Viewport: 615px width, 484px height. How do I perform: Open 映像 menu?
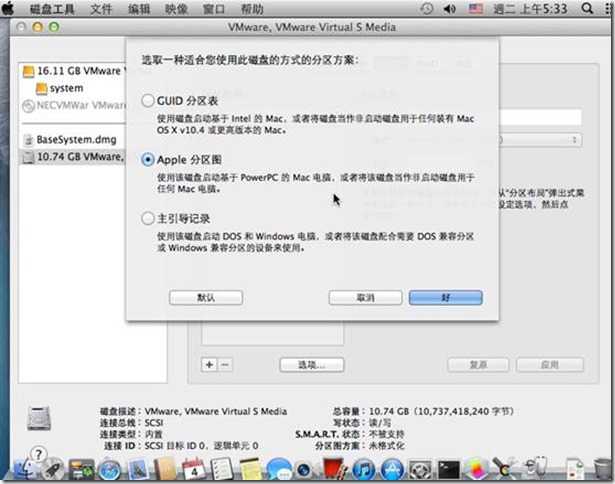176,9
